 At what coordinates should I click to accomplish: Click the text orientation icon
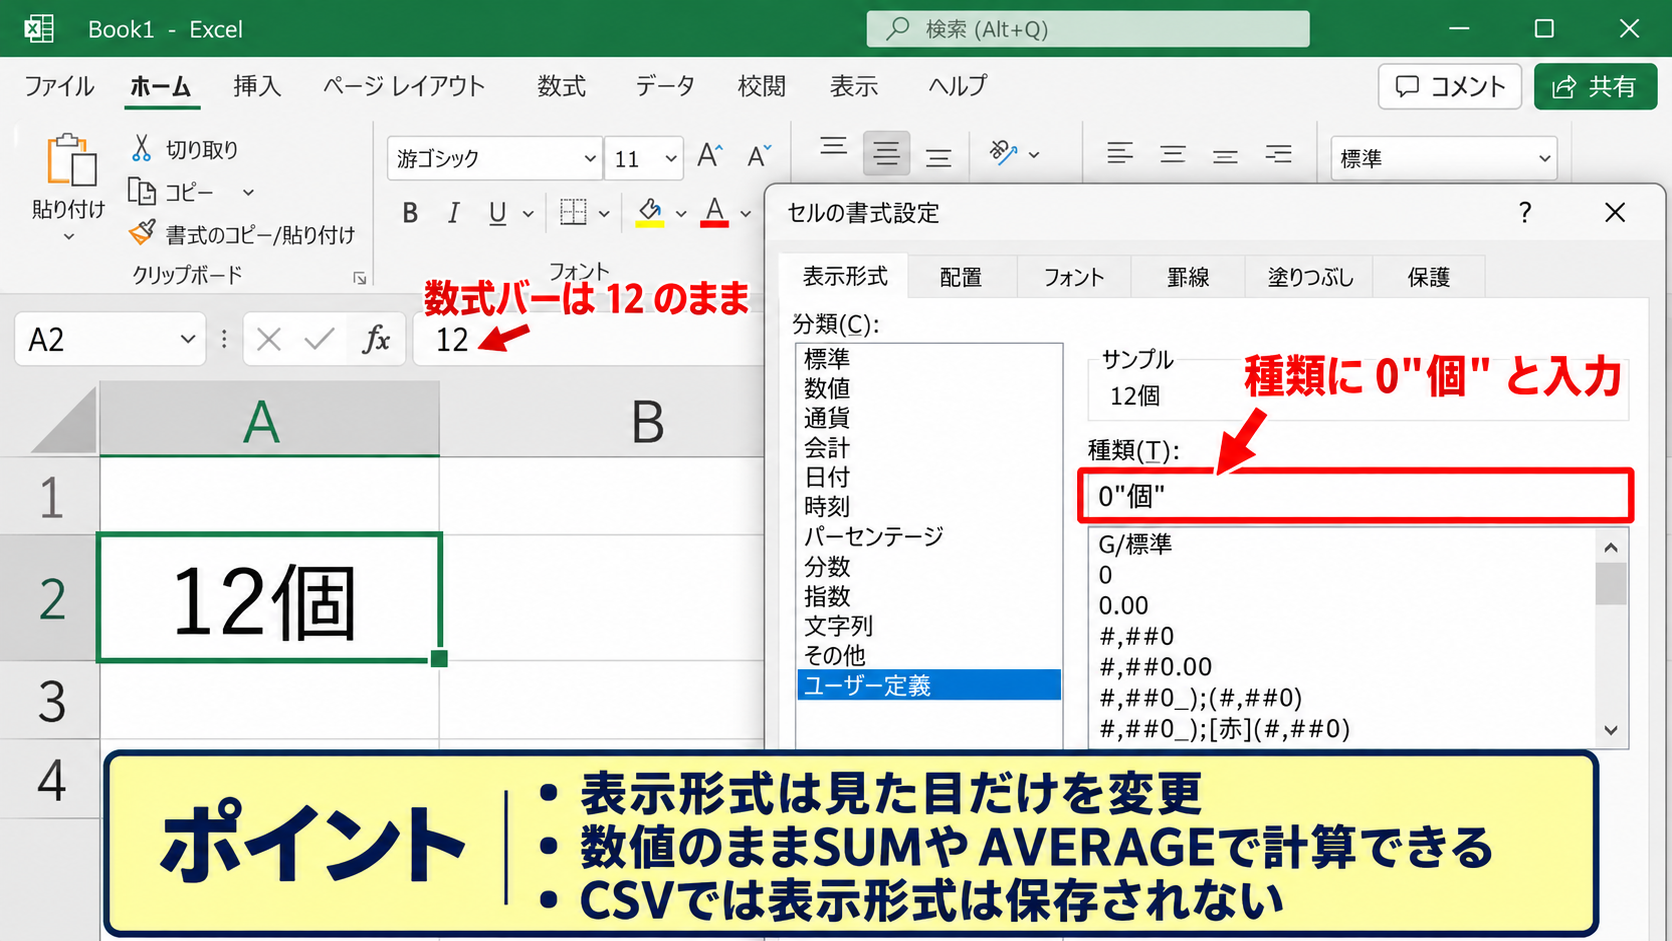tap(1003, 153)
